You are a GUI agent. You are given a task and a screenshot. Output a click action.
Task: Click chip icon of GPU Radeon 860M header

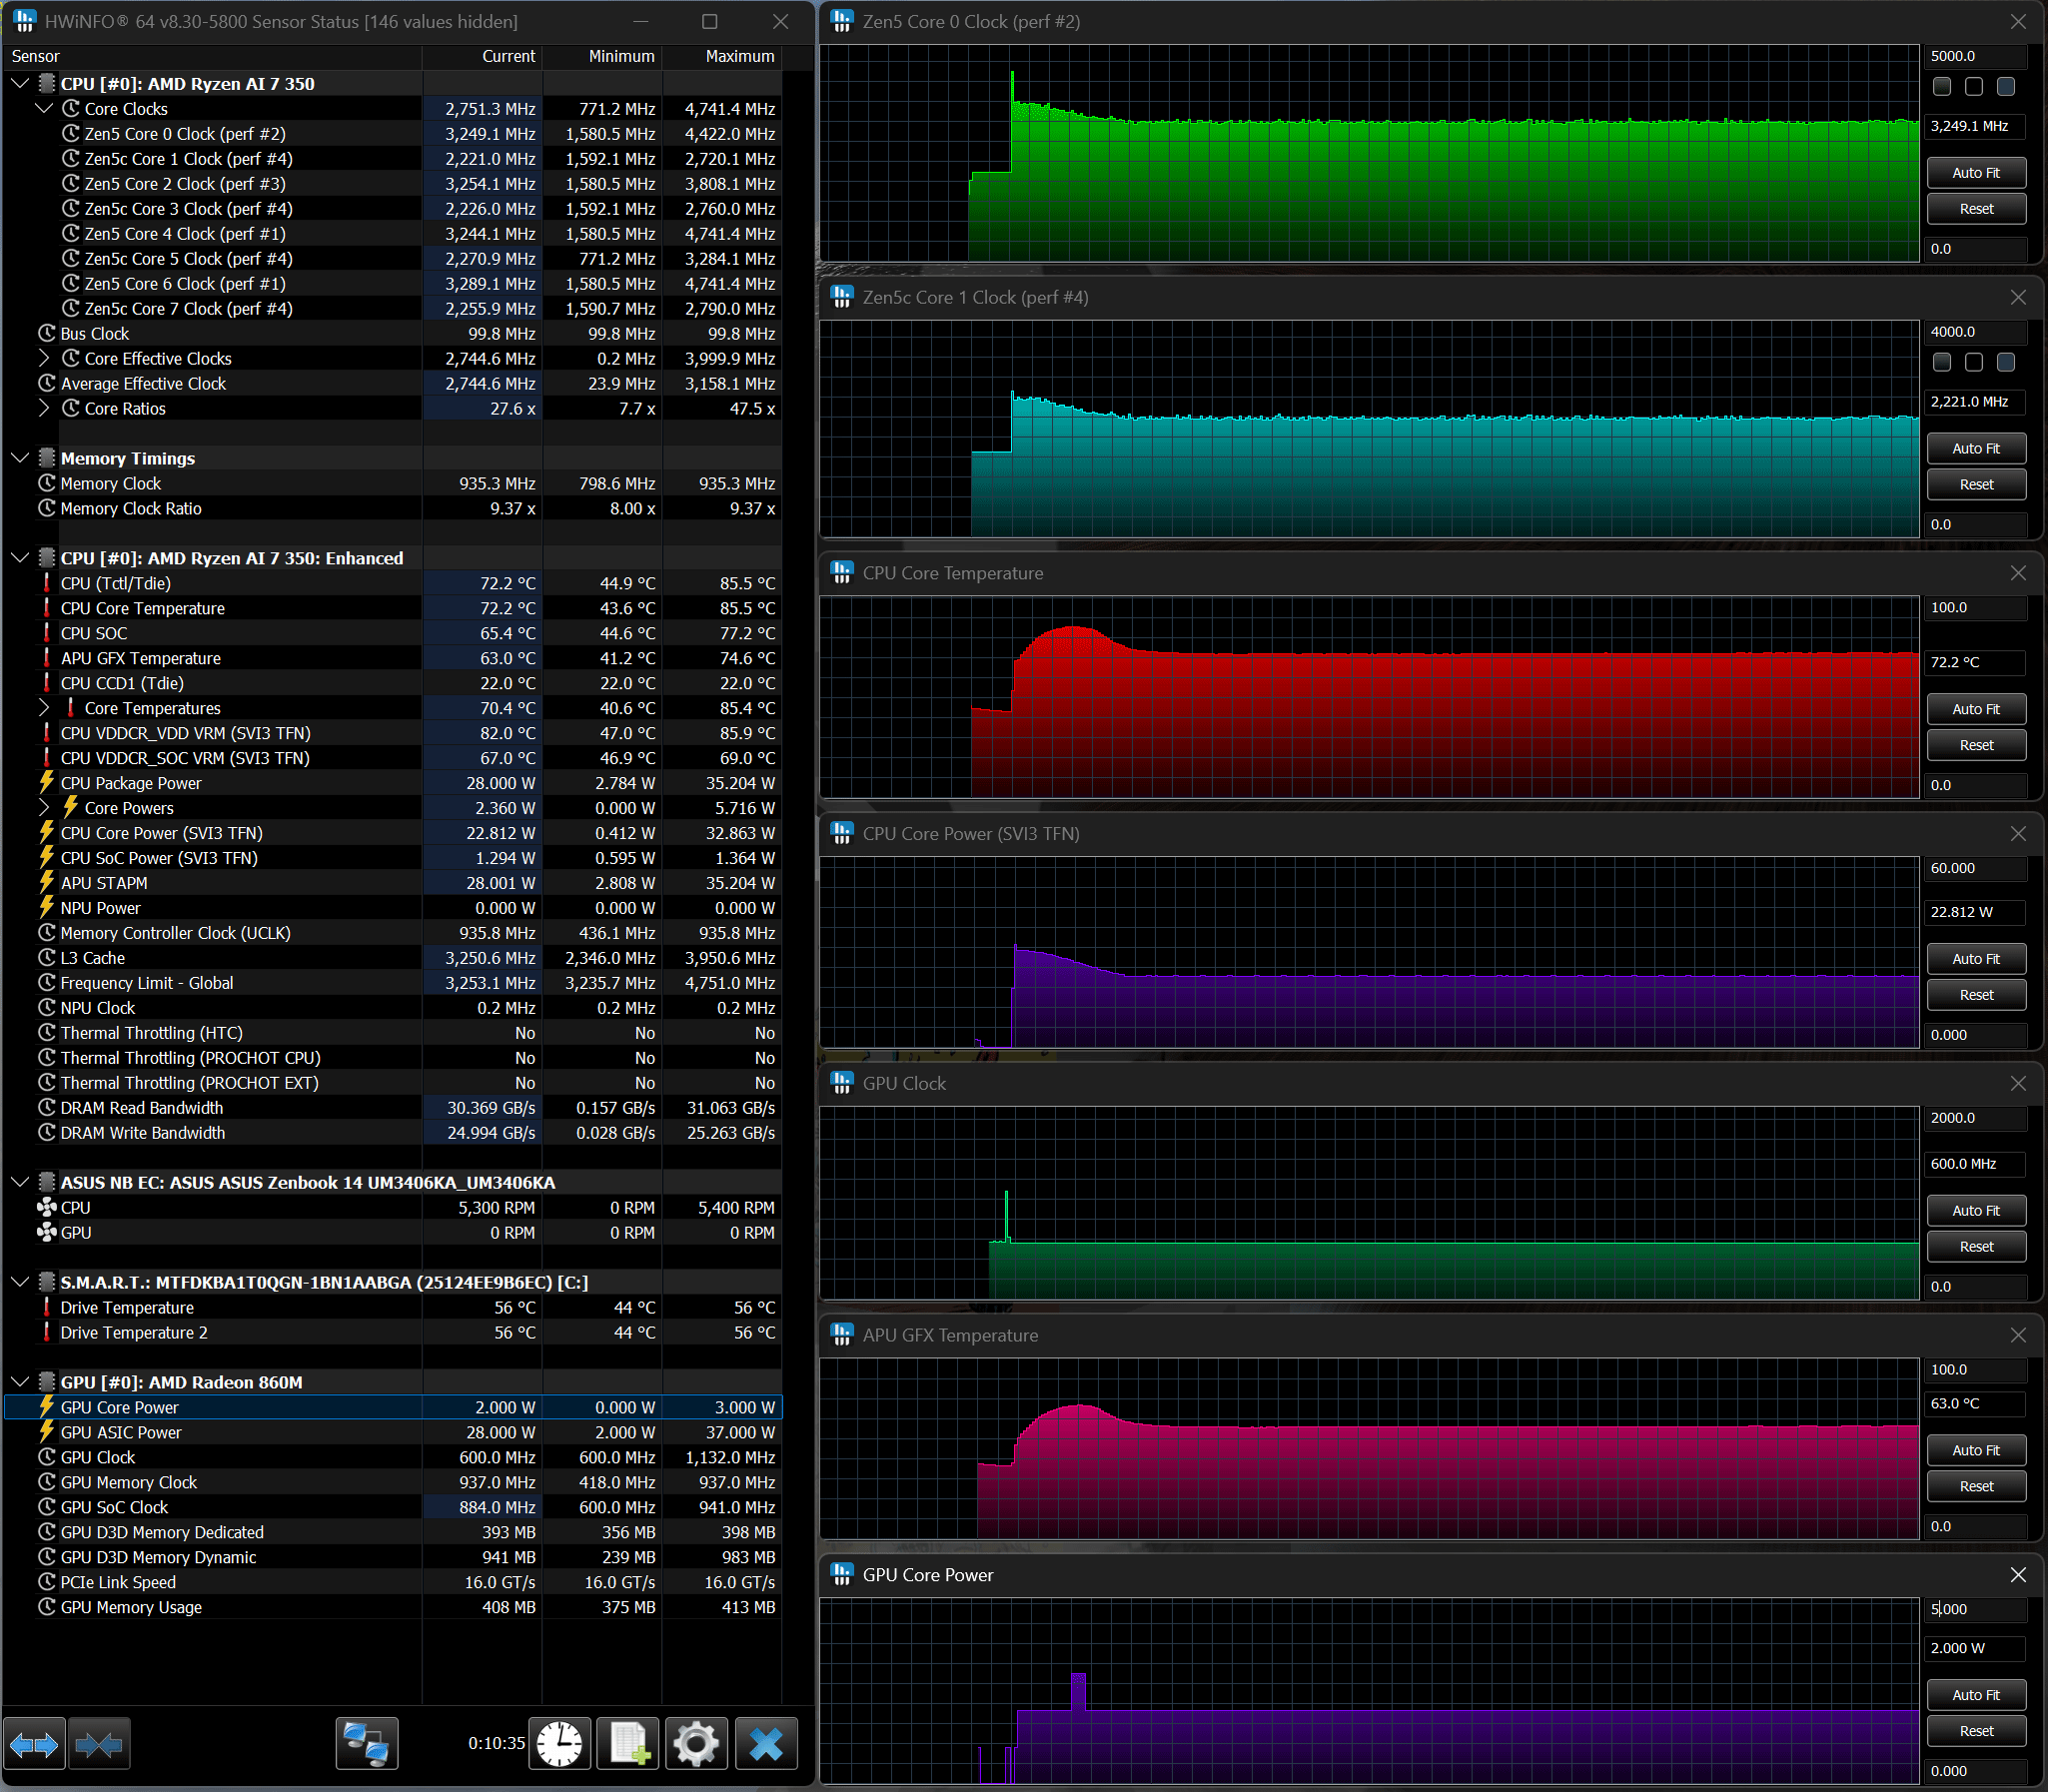tap(46, 1382)
